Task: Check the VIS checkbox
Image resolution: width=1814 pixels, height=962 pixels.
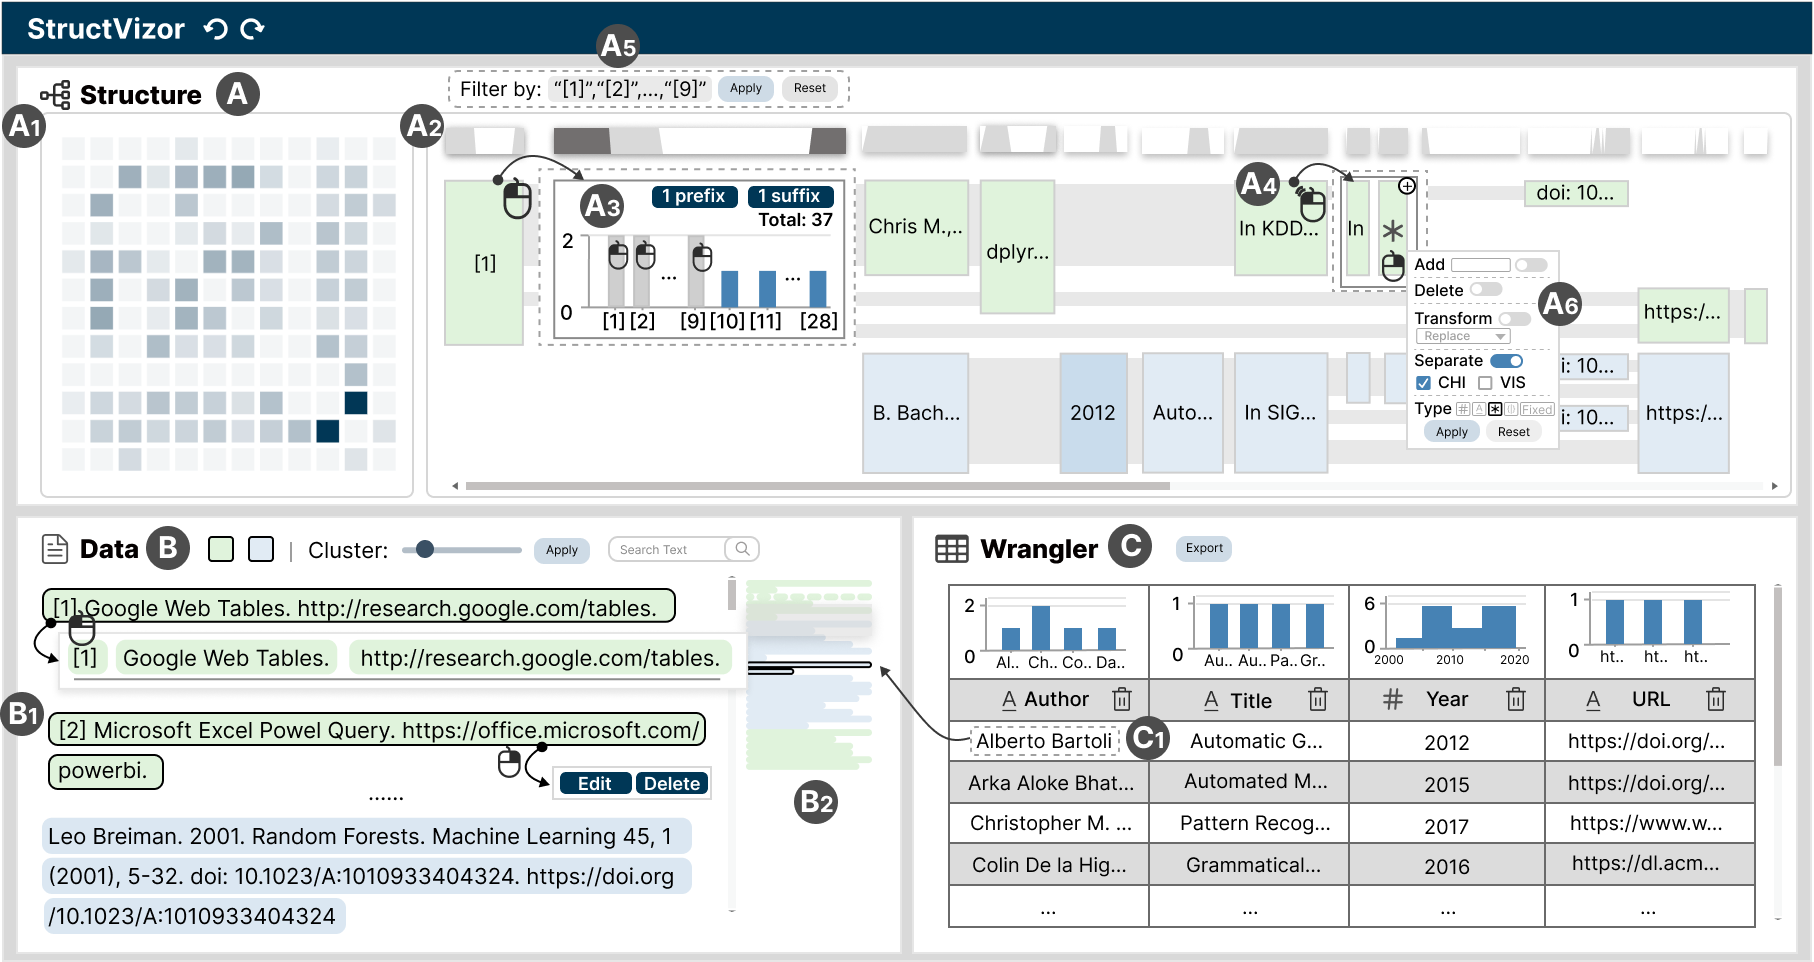Action: click(x=1485, y=383)
